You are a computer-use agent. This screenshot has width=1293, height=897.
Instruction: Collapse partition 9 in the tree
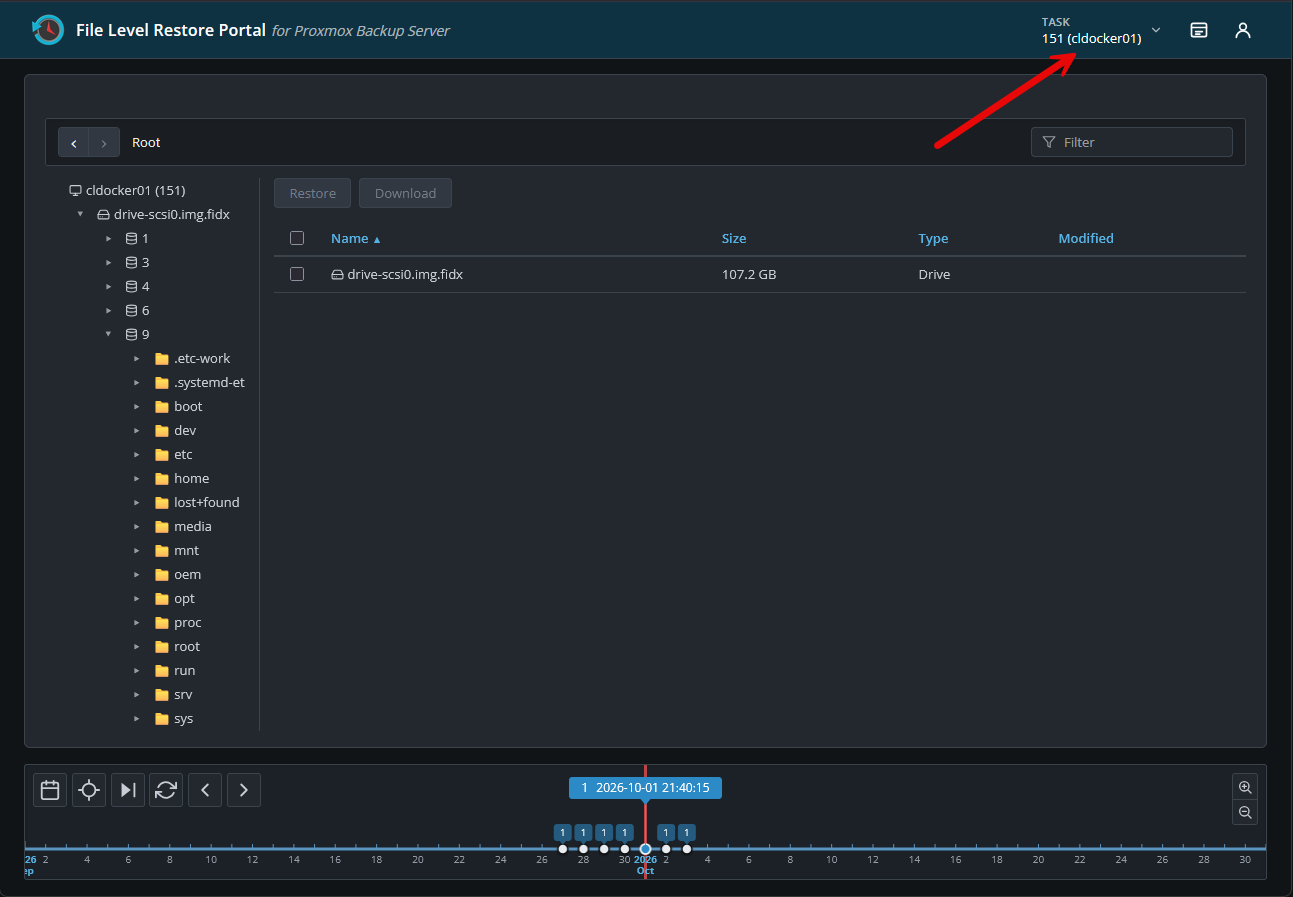[x=108, y=334]
